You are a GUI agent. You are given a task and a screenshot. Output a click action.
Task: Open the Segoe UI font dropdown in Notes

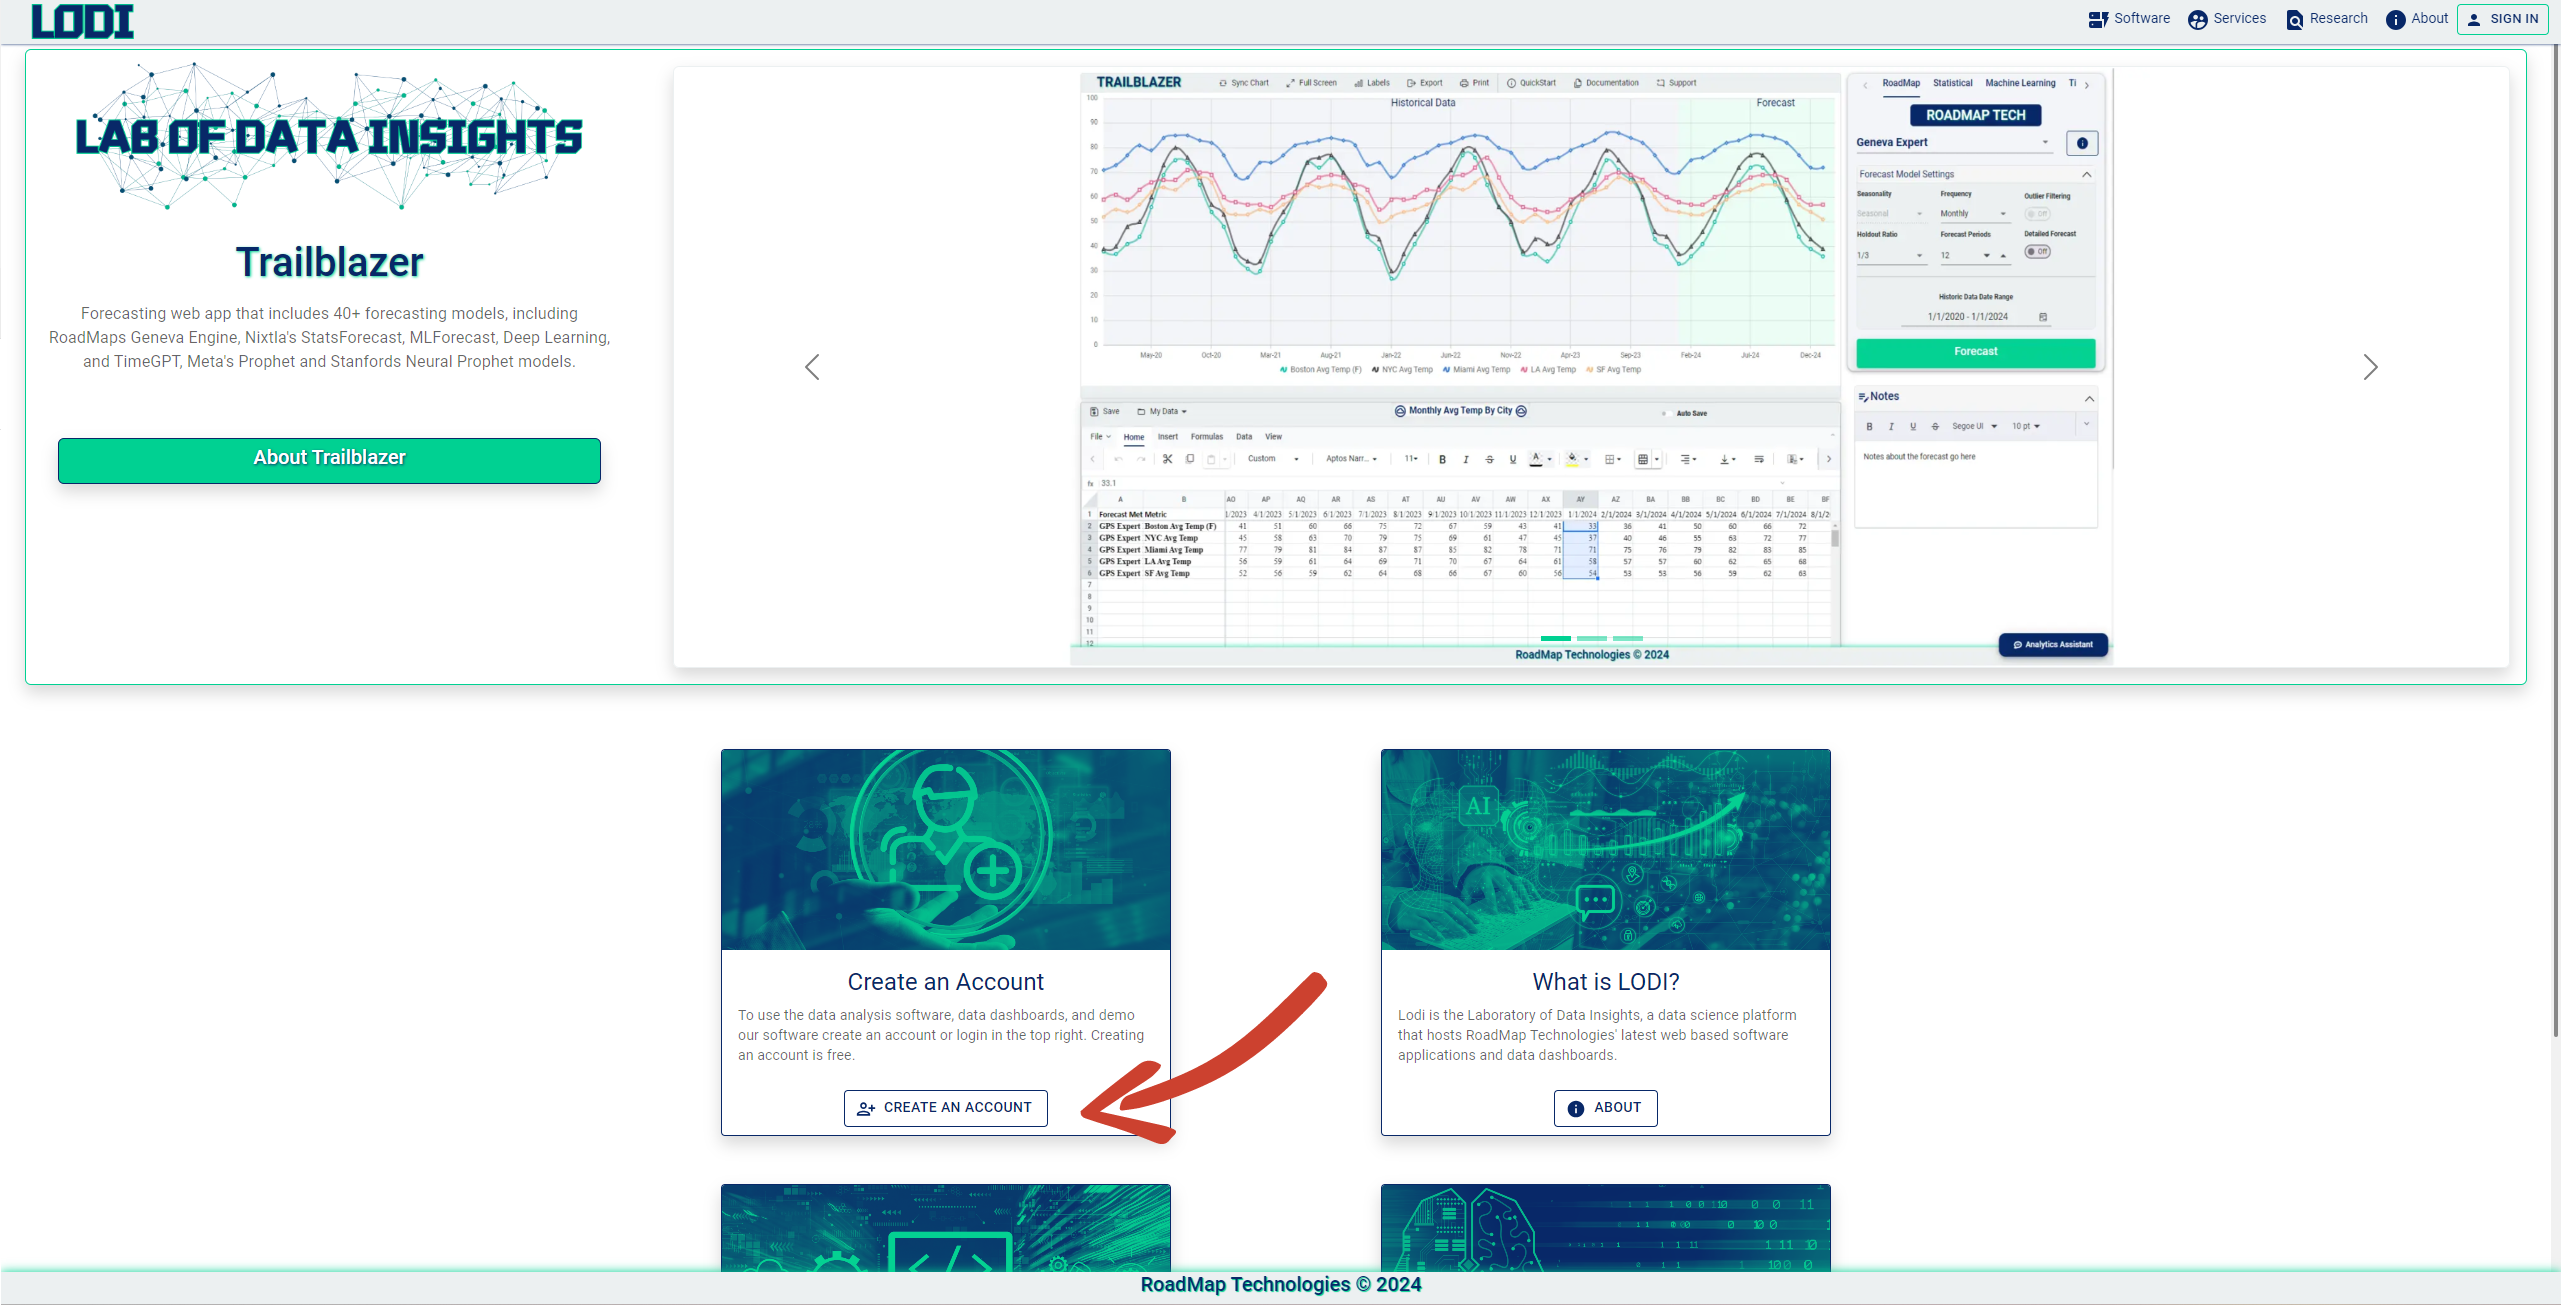(x=1974, y=427)
